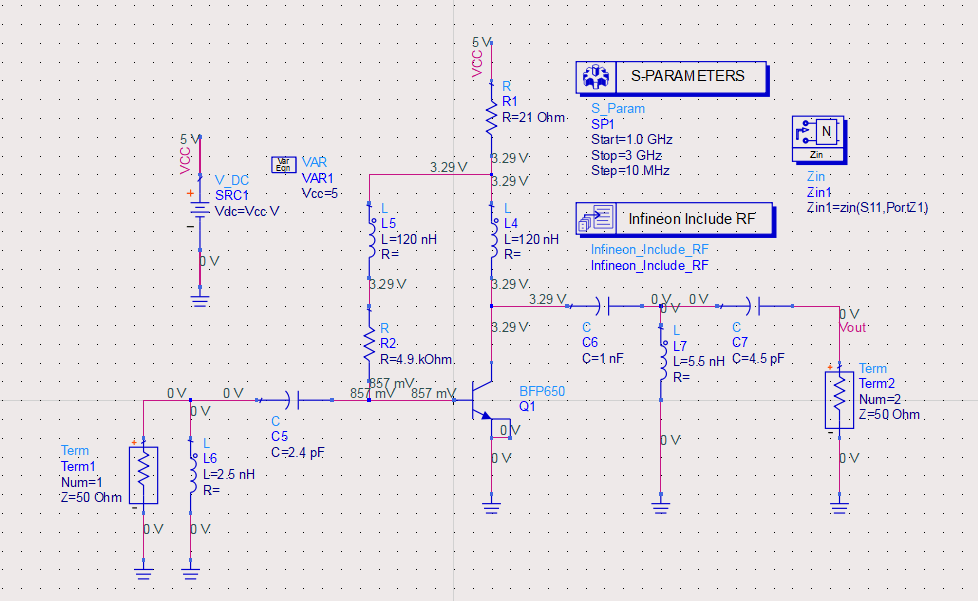Select resistor R1 symbol below VCC
978x601 pixels.
pos(491,118)
